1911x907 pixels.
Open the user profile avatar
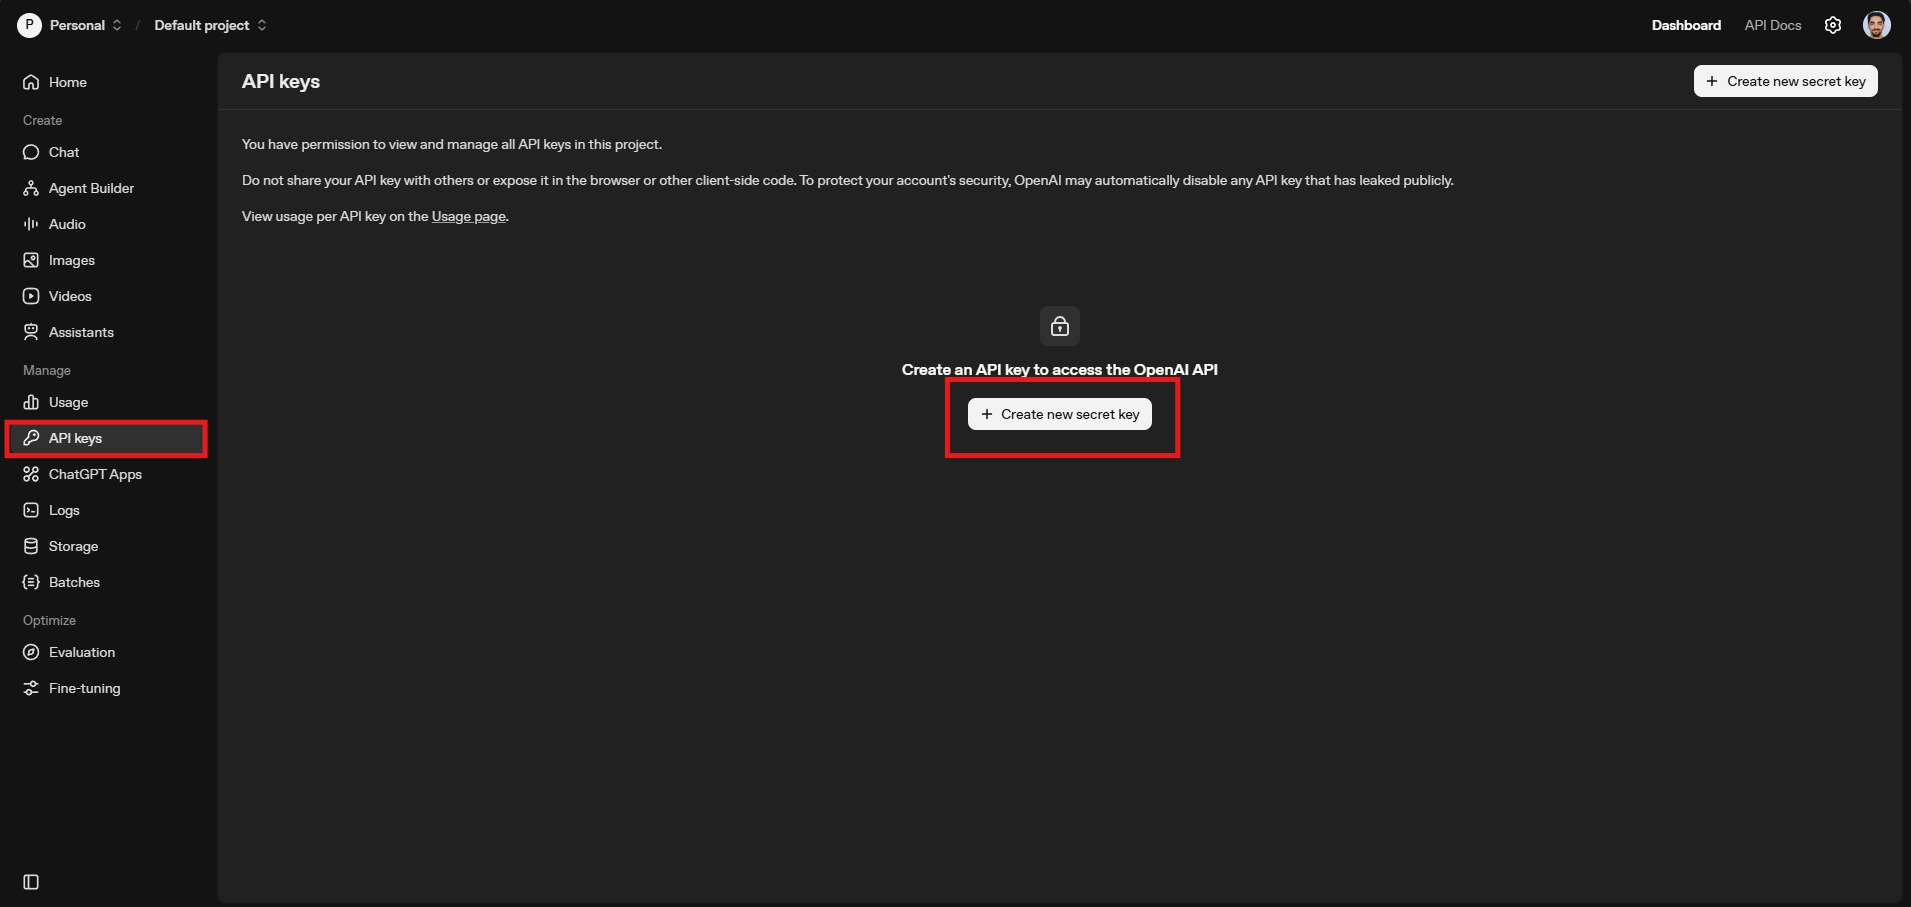1877,25
